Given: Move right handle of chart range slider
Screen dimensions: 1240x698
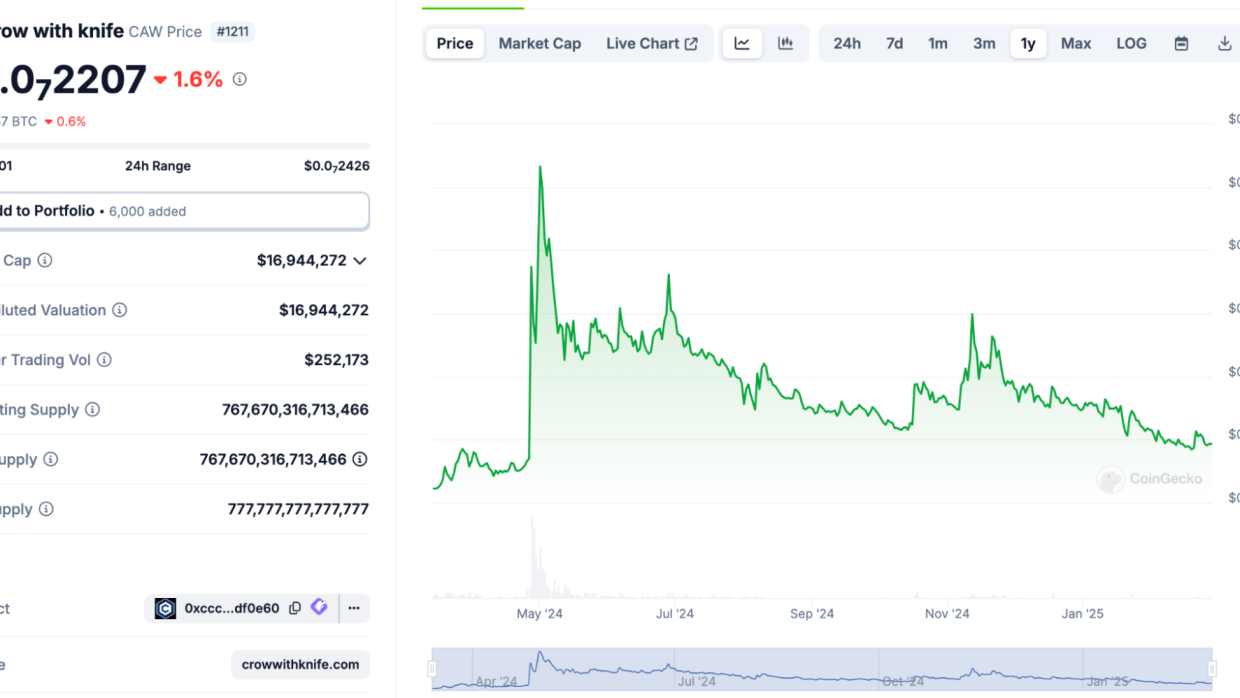Looking at the screenshot, I should point(1212,669).
